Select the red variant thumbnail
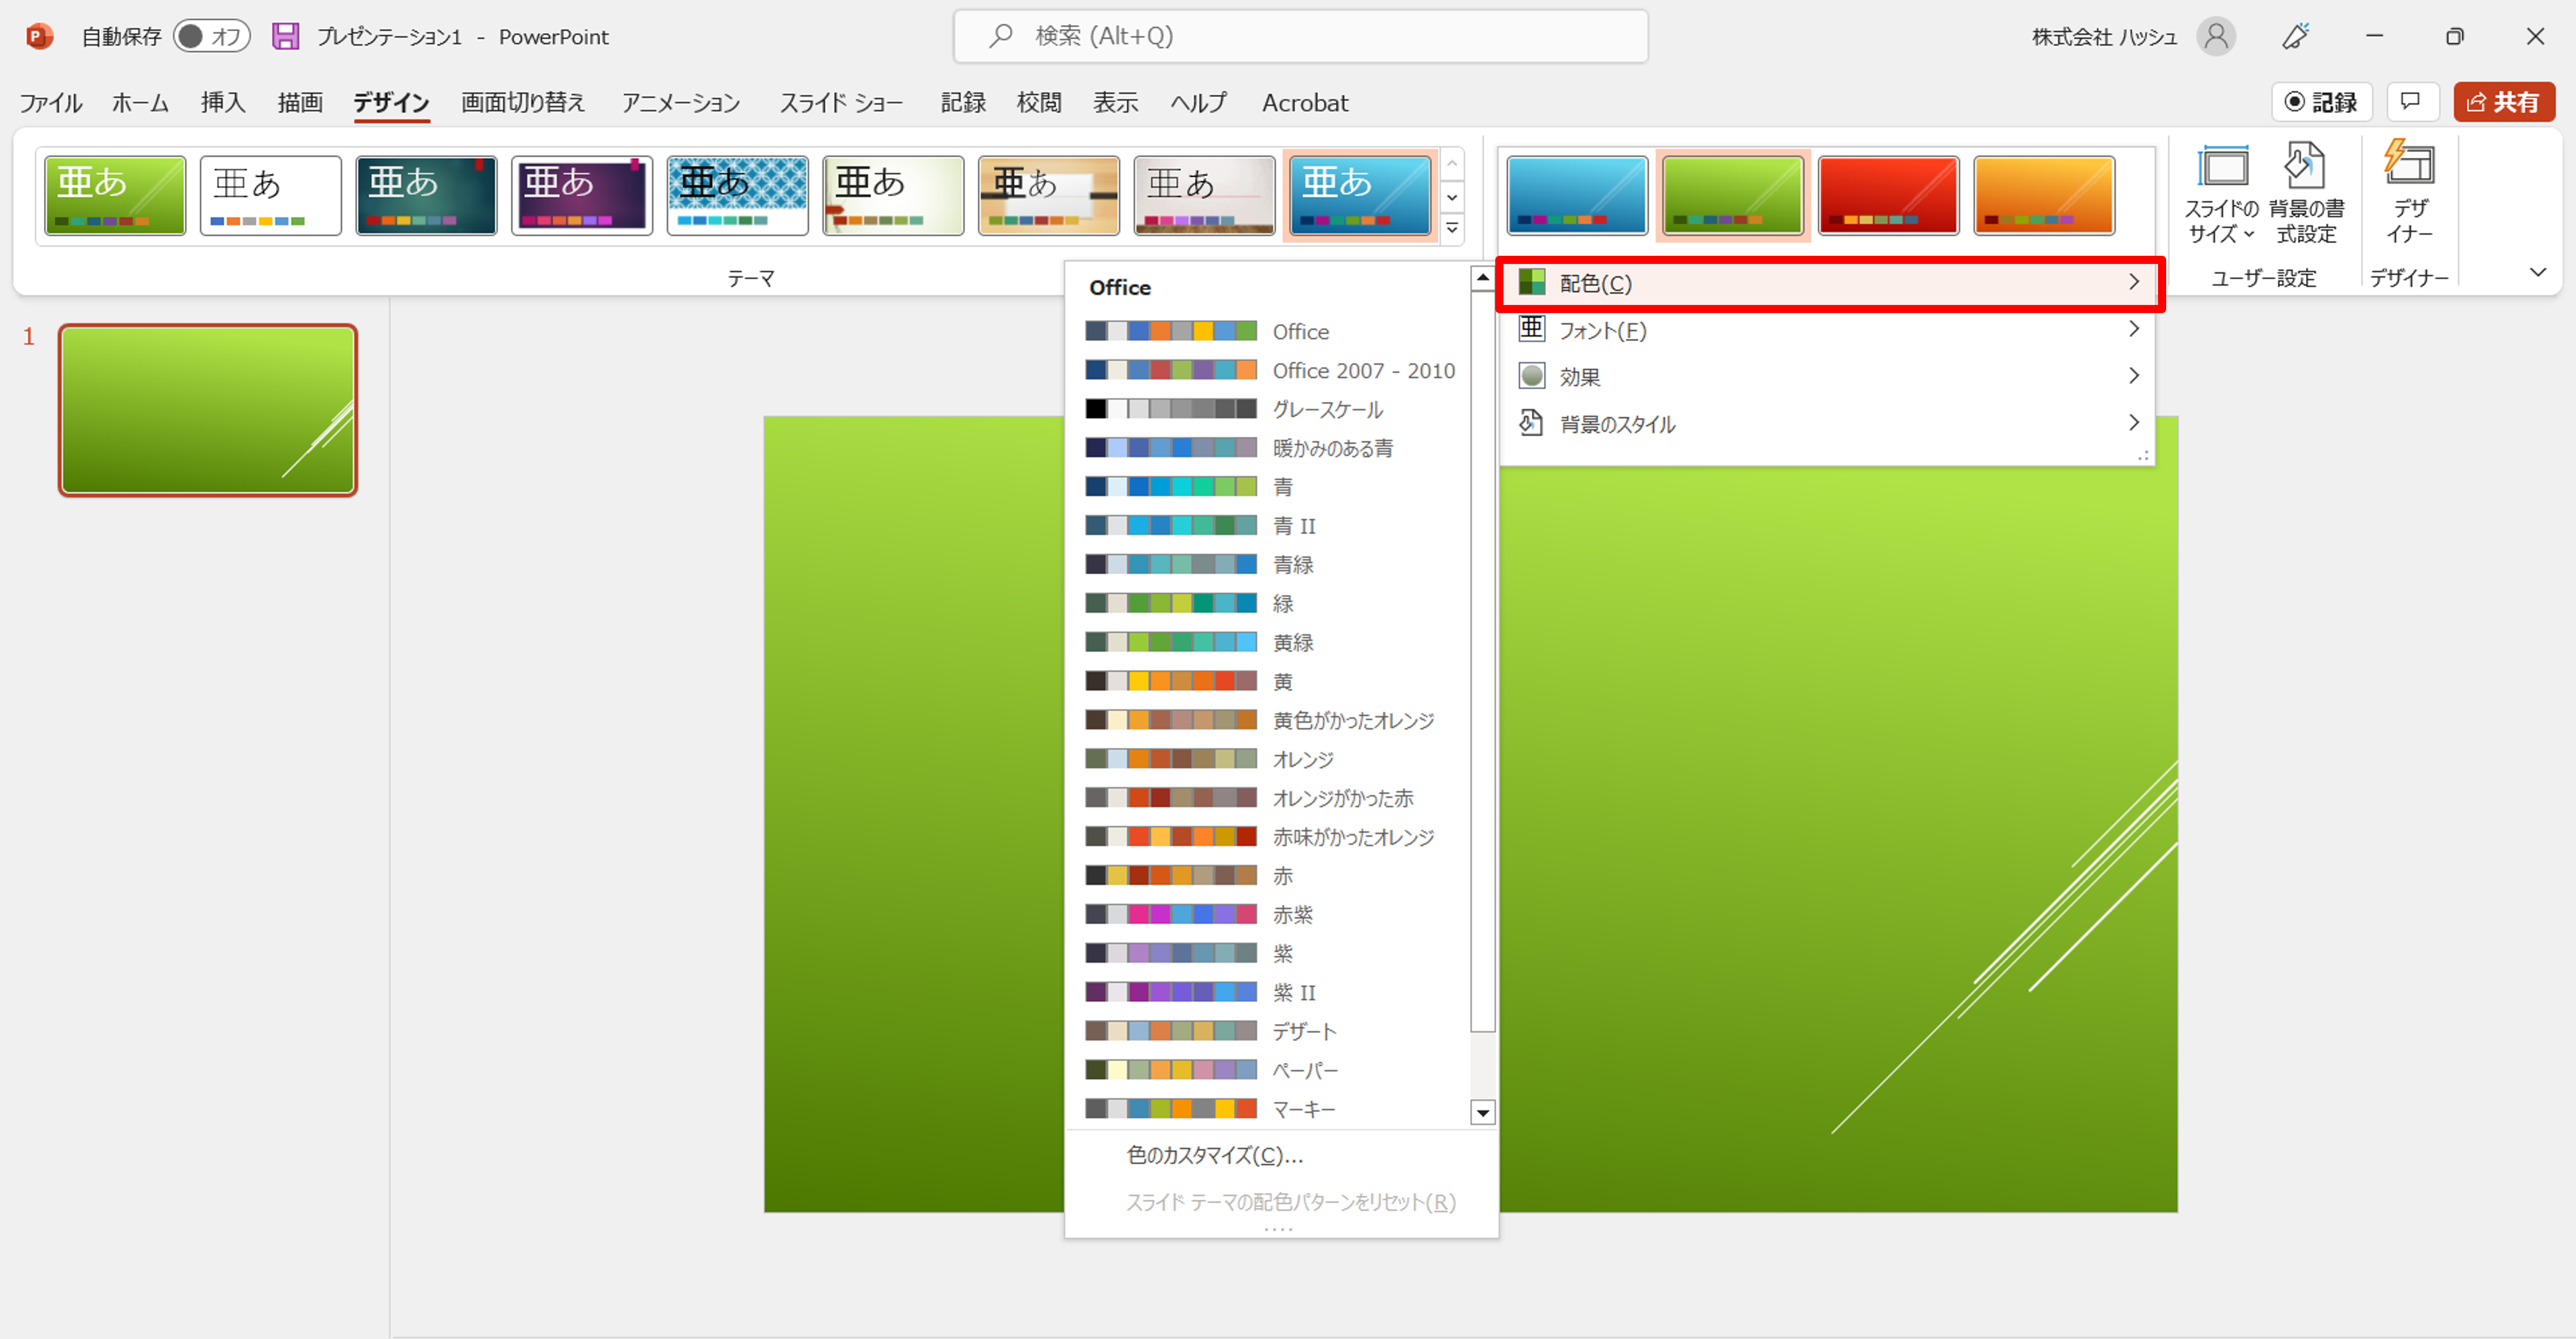 pos(1888,196)
